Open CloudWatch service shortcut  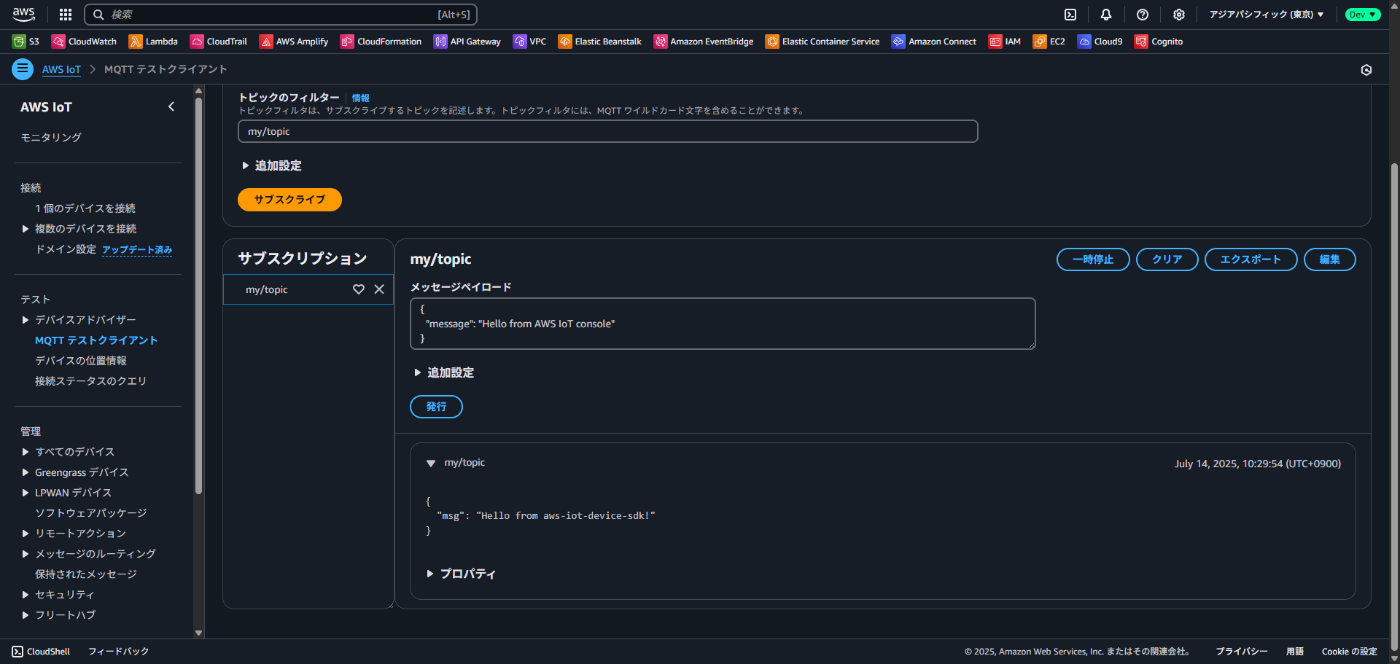click(84, 42)
